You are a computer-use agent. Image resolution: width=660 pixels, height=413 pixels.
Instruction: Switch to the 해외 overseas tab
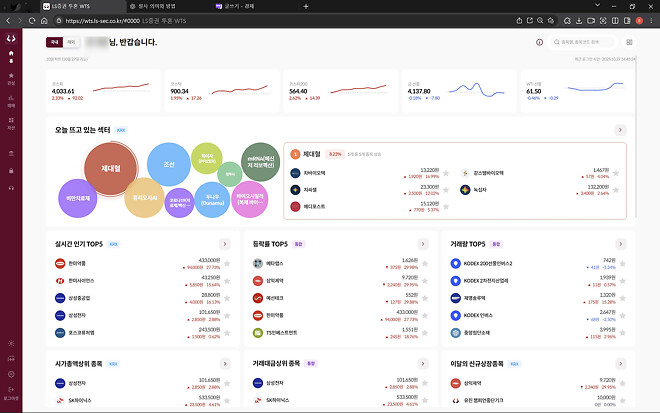coord(71,42)
